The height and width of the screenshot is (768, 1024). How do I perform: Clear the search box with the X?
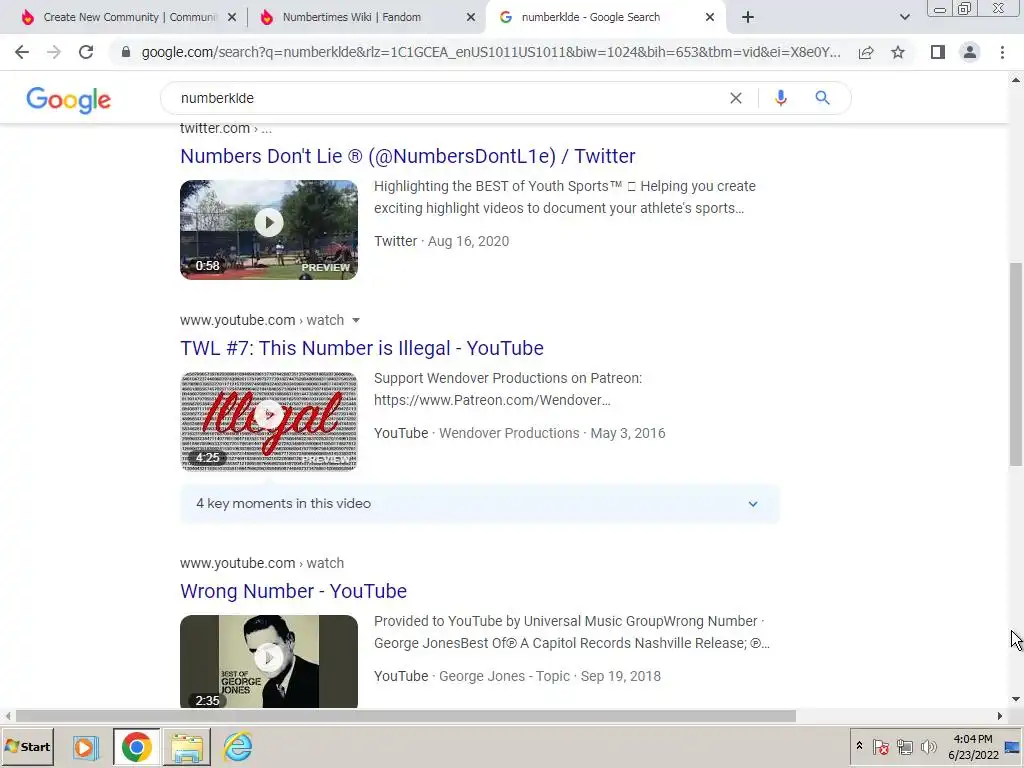(x=735, y=98)
